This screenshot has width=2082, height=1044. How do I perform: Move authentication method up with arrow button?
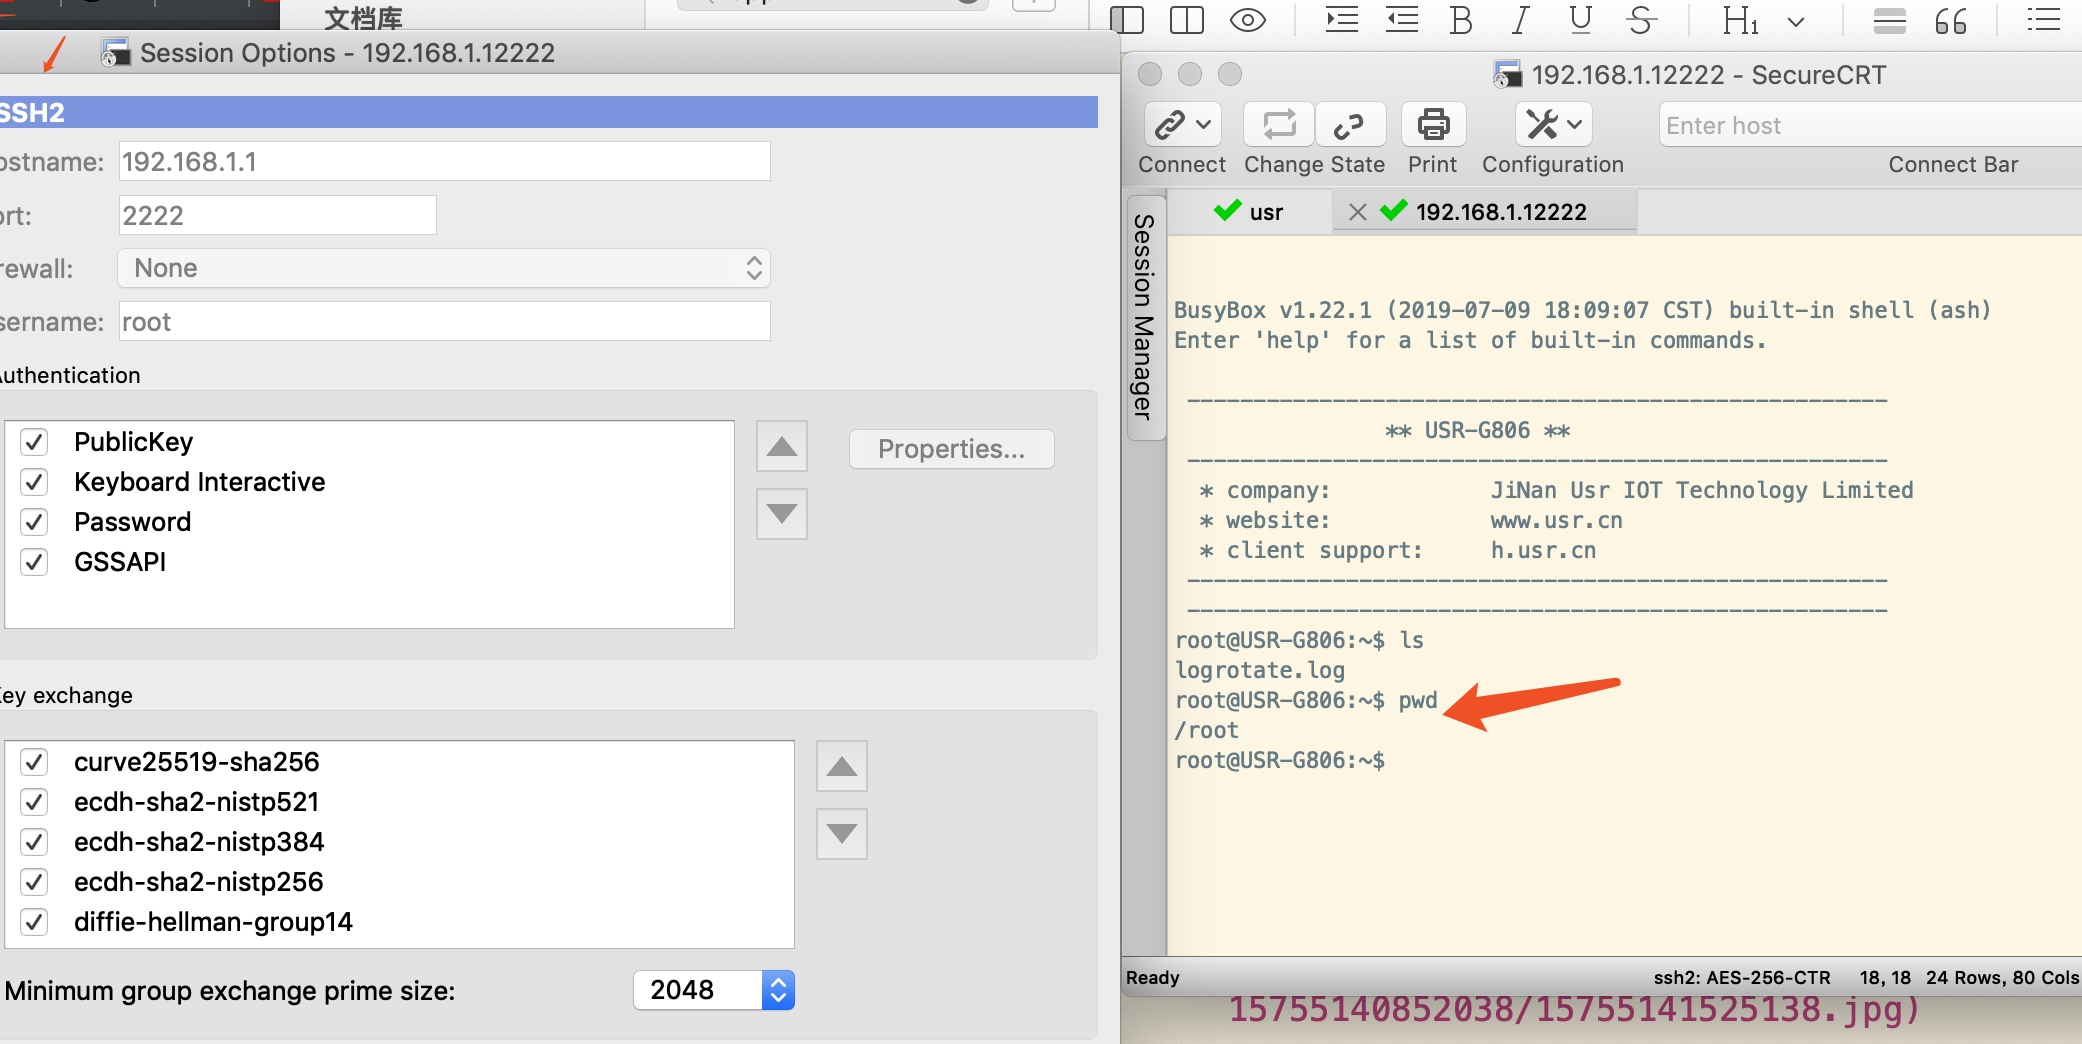tap(781, 447)
